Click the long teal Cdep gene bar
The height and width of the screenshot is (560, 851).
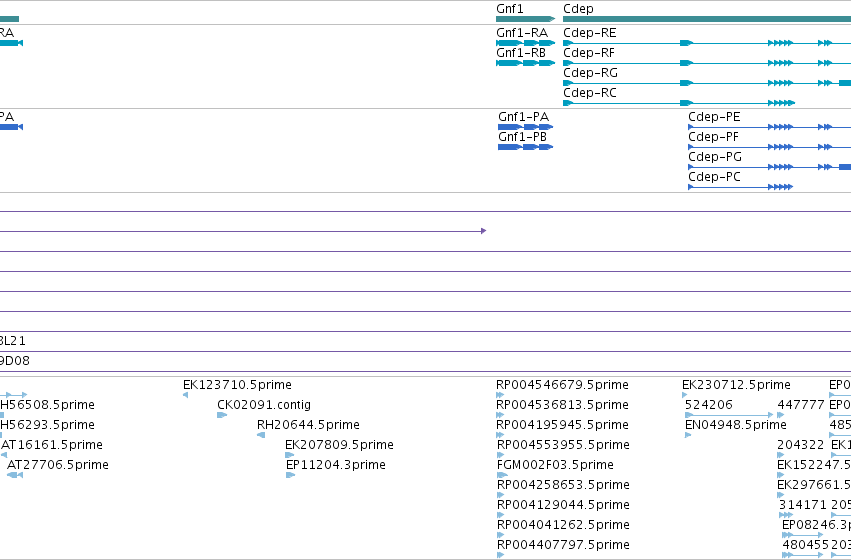(707, 19)
